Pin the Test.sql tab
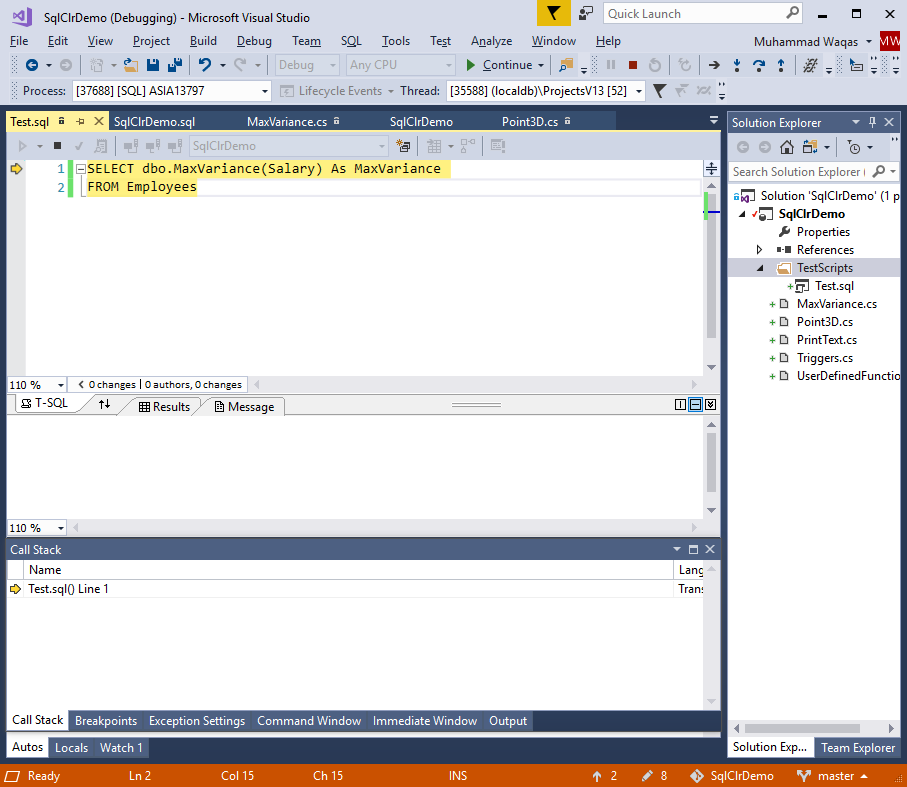The height and width of the screenshot is (787, 907). (x=80, y=121)
